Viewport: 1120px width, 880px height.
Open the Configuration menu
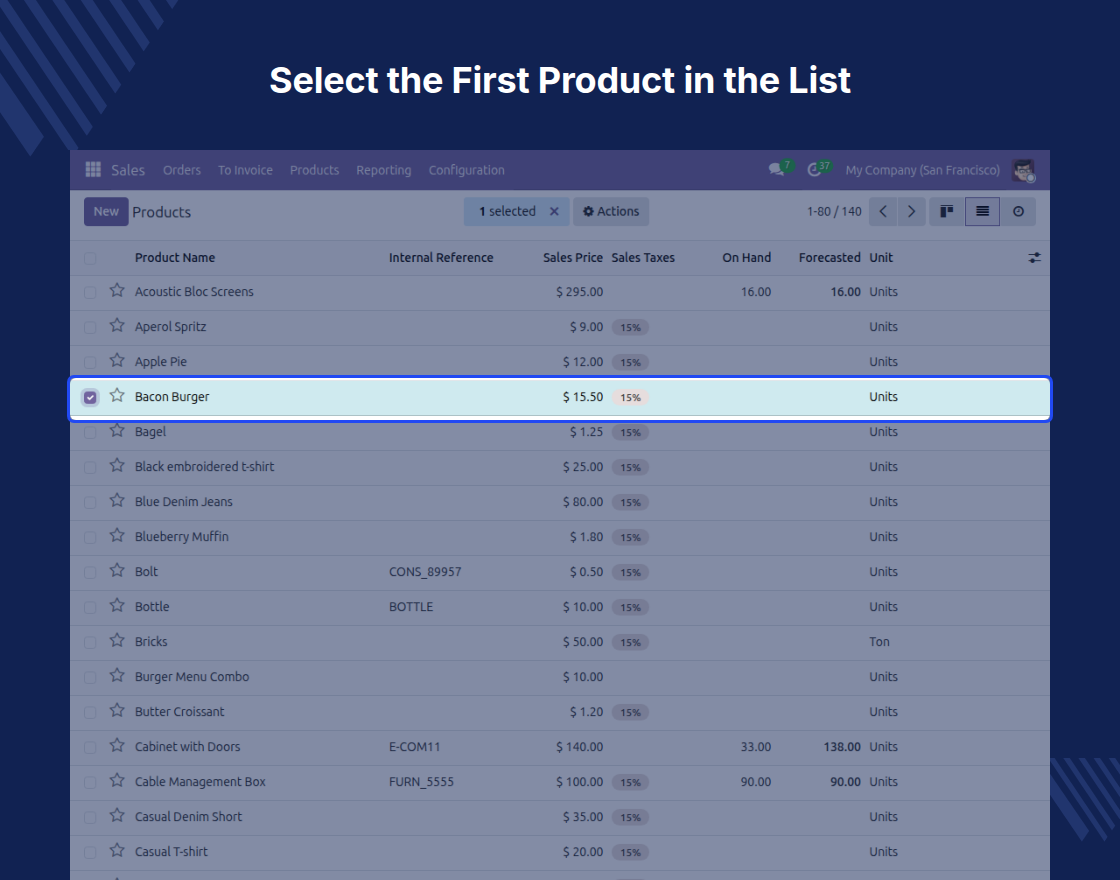click(x=466, y=170)
